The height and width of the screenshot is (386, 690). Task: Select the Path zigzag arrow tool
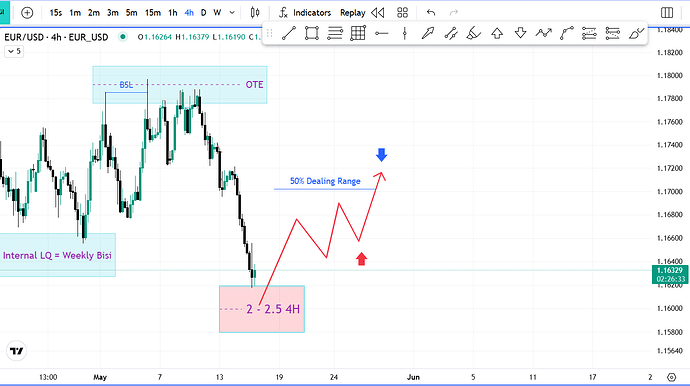pyautogui.click(x=543, y=33)
